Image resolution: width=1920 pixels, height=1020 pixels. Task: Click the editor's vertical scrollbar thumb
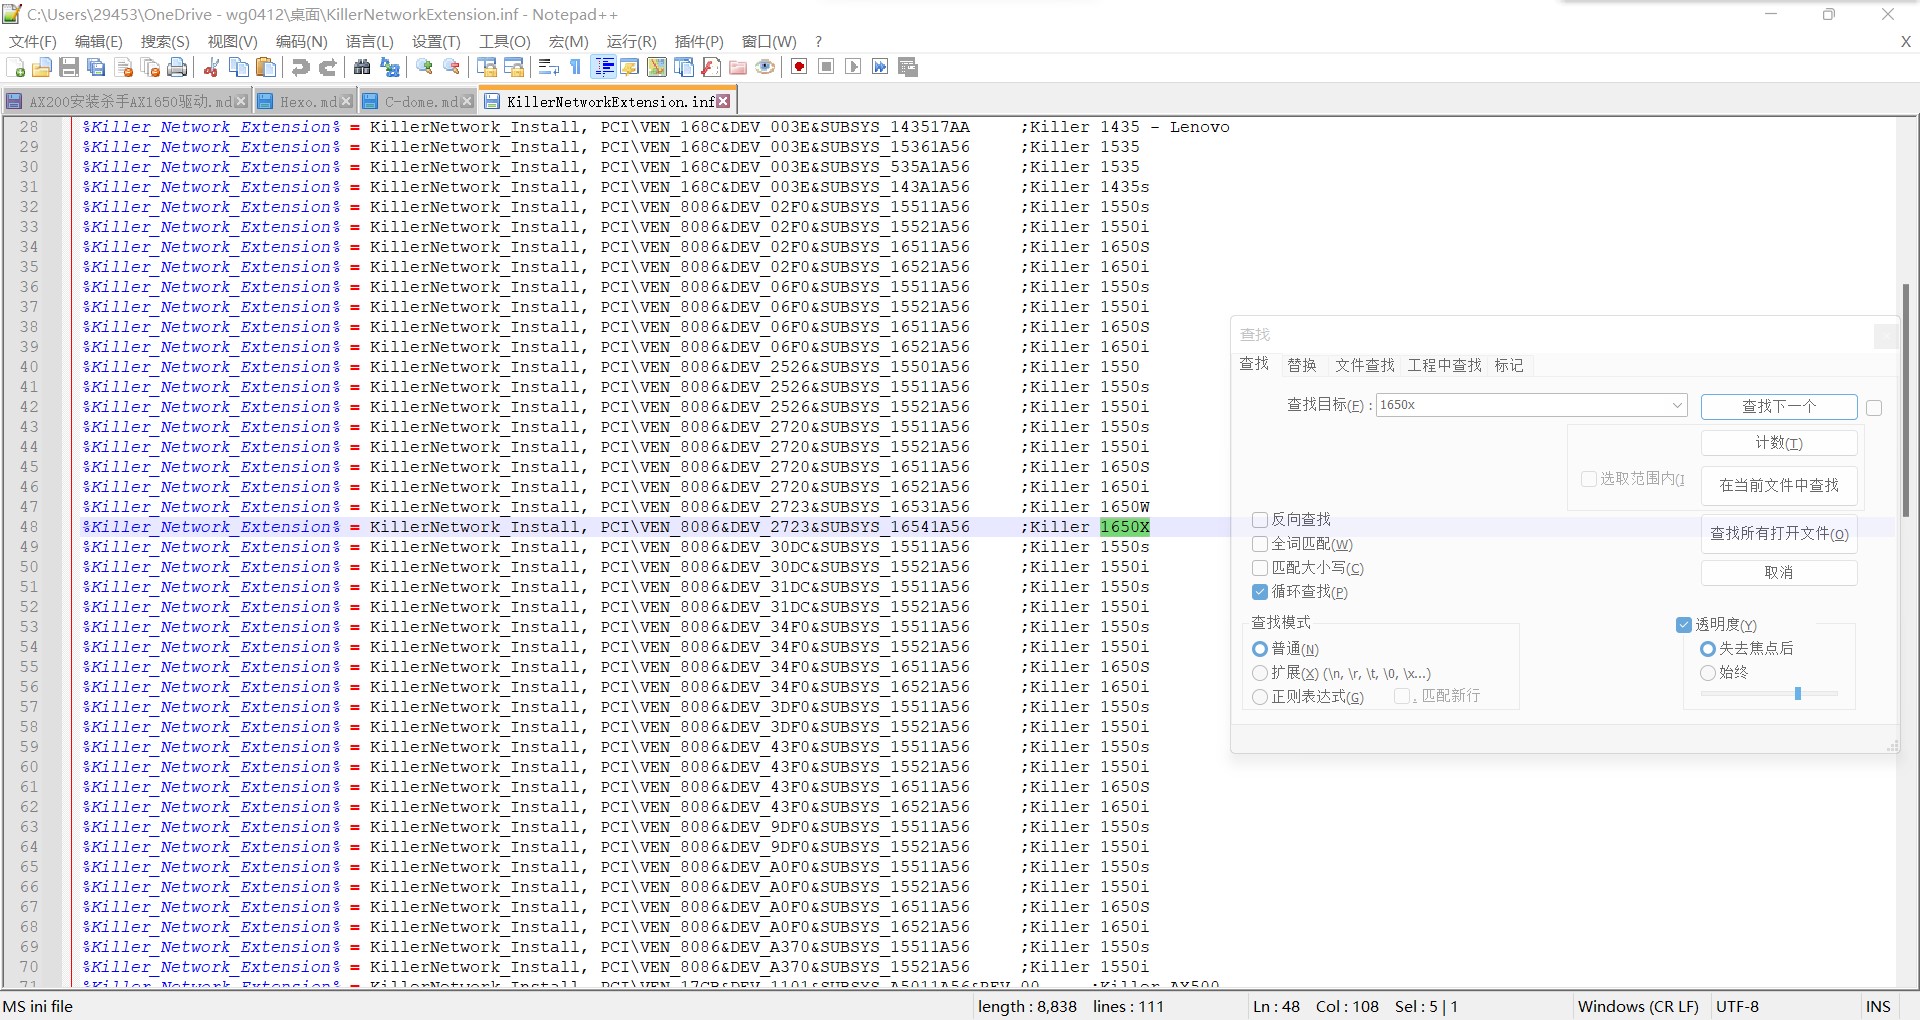click(1906, 400)
